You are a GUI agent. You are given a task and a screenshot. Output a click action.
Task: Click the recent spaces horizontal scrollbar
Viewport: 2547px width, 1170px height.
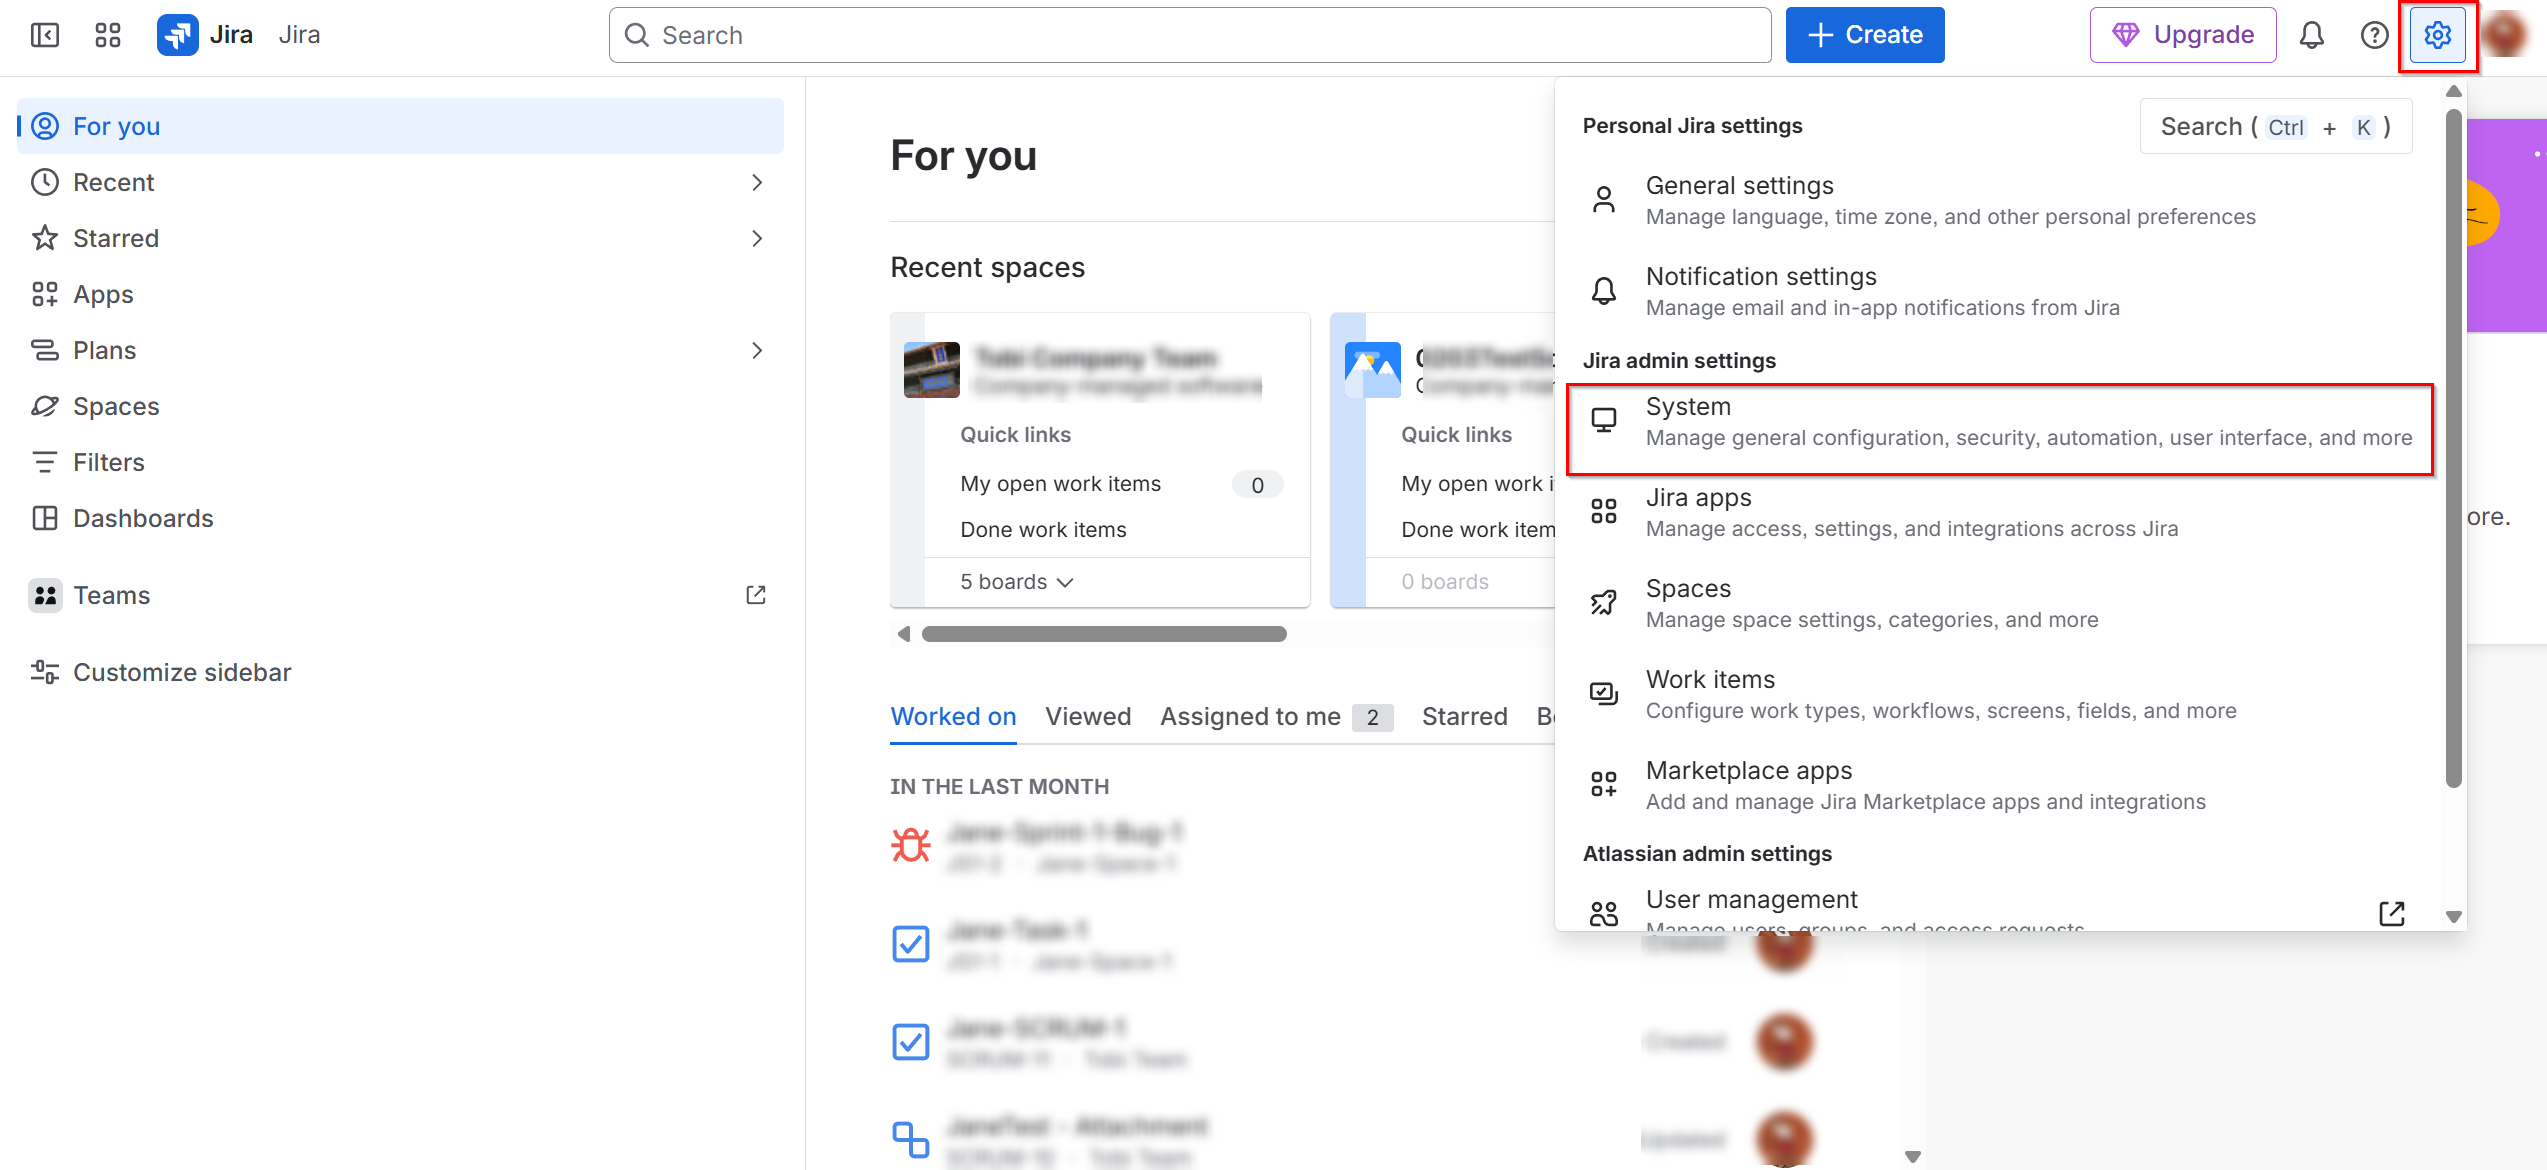(x=1103, y=634)
